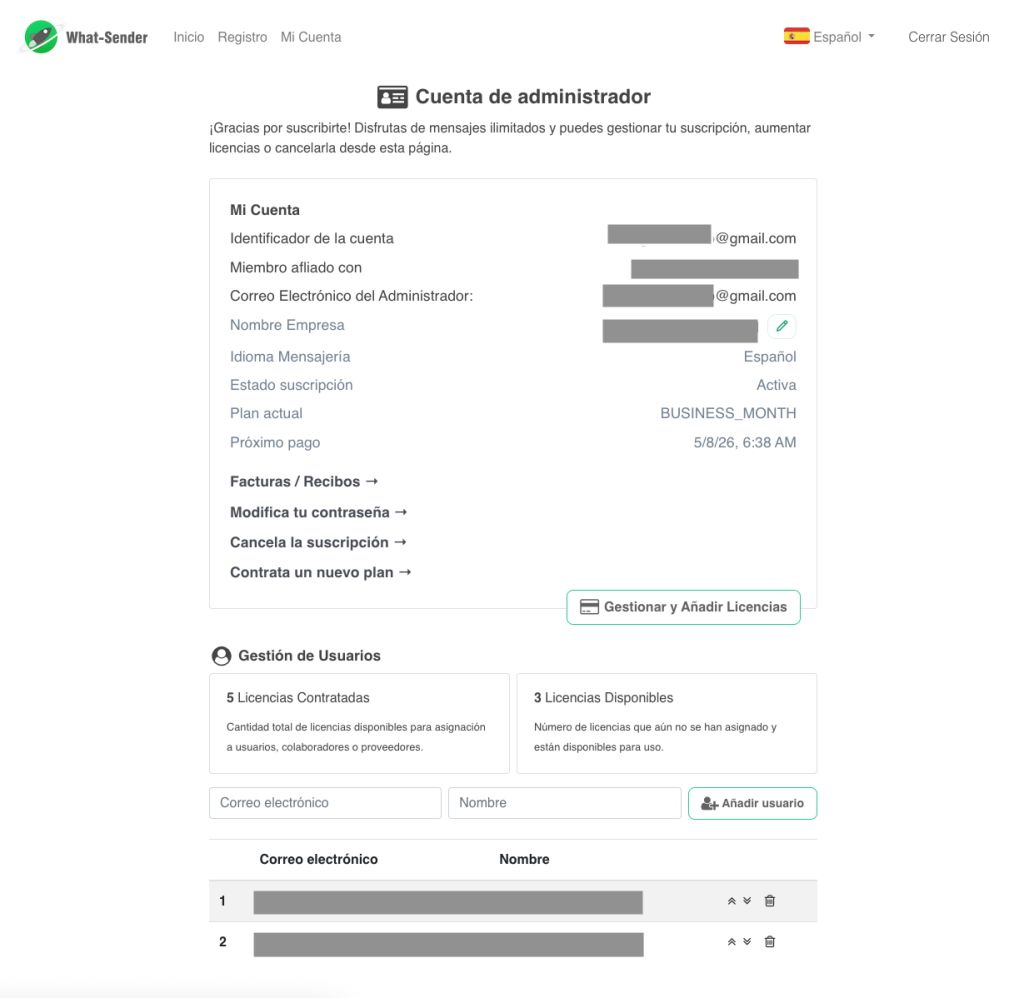Move row 2 user down with double-chevron
The height and width of the screenshot is (998, 1024).
coord(747,942)
